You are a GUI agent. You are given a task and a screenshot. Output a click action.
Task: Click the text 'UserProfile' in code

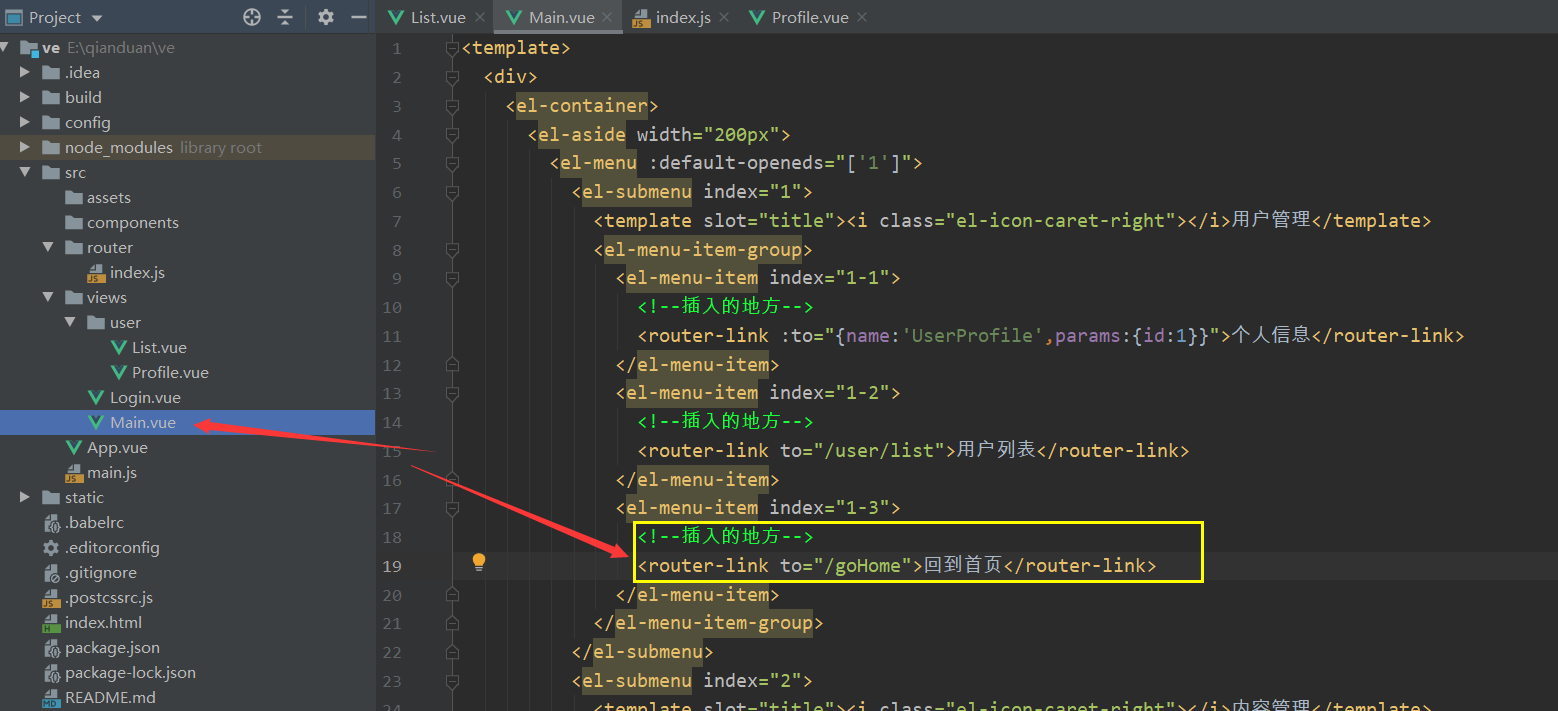click(975, 335)
